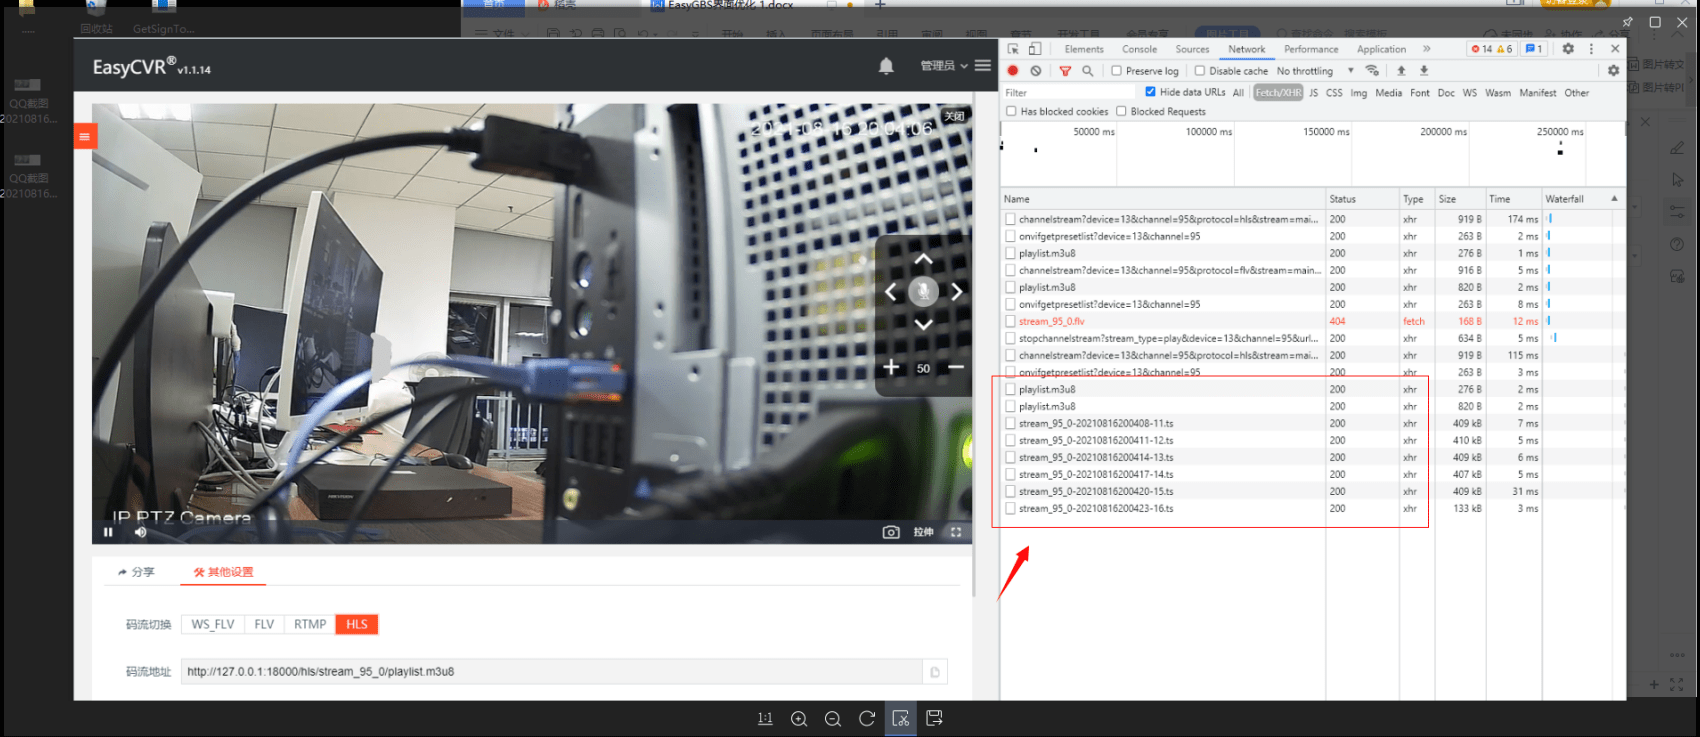The width and height of the screenshot is (1700, 737).
Task: Show more DevTools tabs via chevron
Action: (x=1426, y=49)
